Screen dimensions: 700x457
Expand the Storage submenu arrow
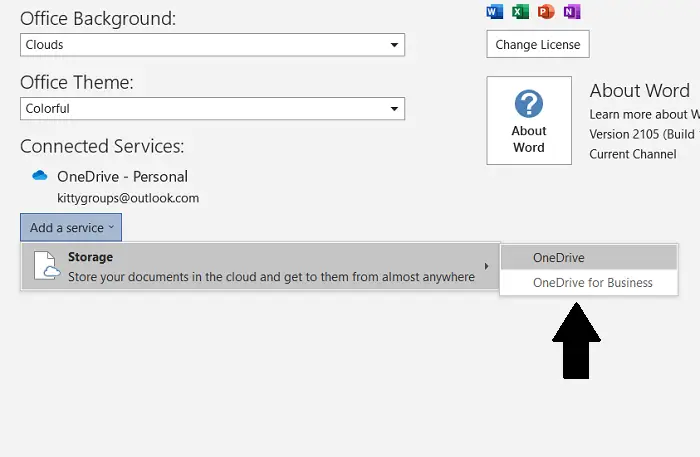coord(486,266)
